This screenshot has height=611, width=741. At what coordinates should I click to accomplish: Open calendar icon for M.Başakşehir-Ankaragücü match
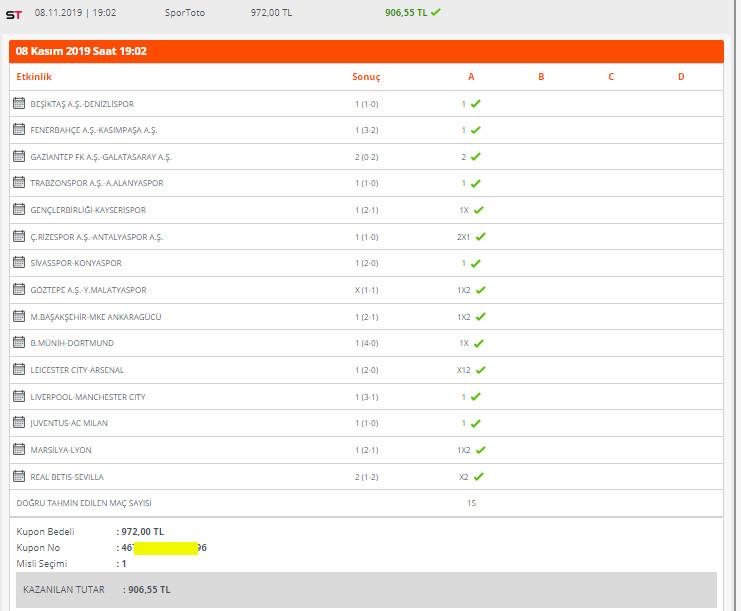(19, 316)
